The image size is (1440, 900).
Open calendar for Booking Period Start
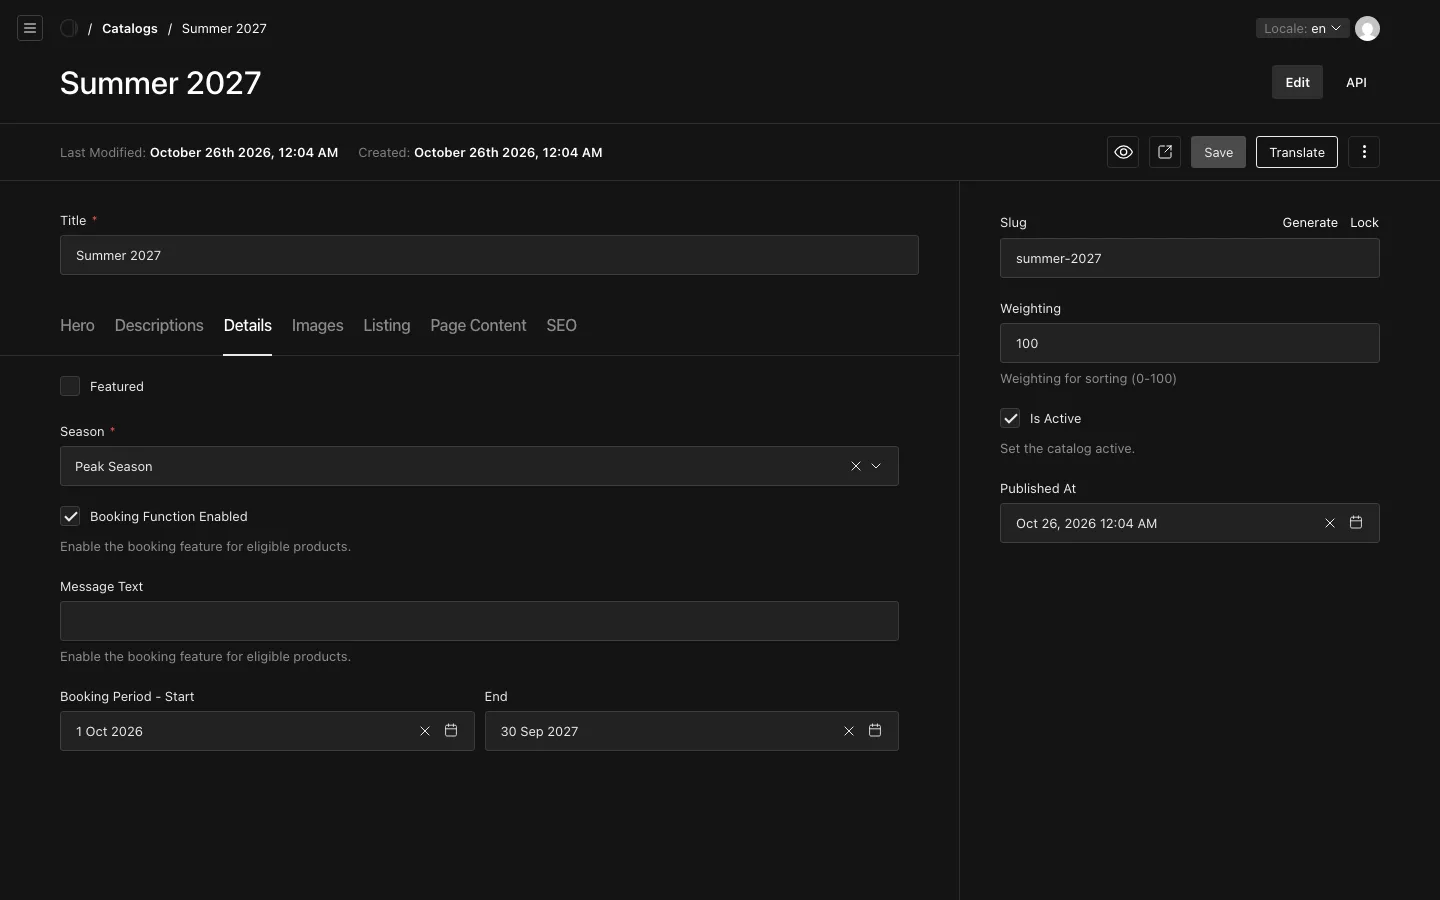pos(451,731)
